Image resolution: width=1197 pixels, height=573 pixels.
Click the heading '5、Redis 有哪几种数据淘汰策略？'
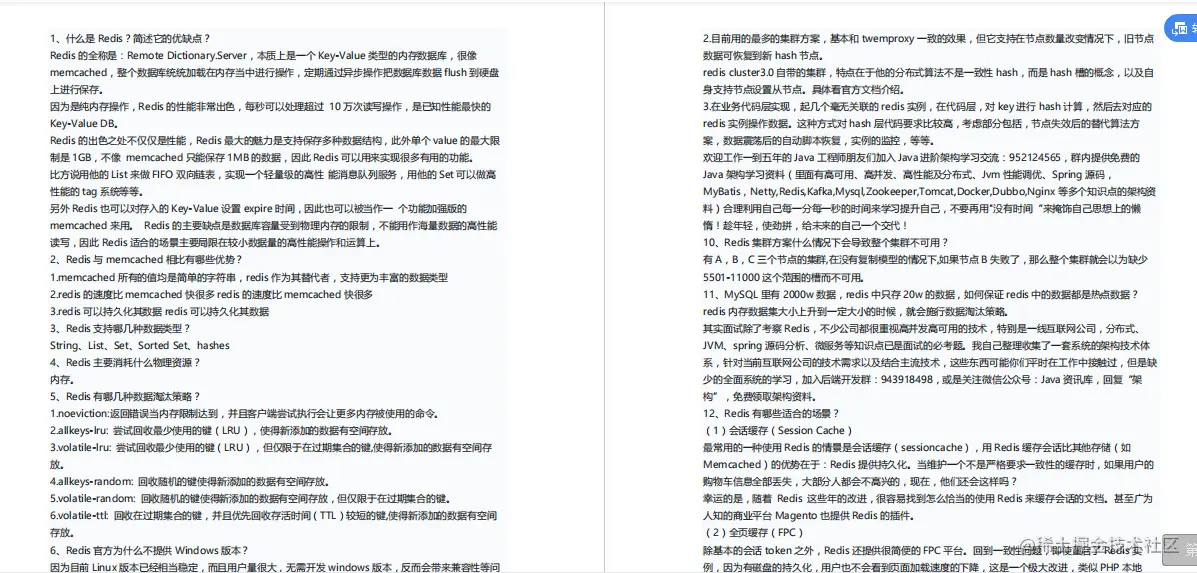coord(125,397)
